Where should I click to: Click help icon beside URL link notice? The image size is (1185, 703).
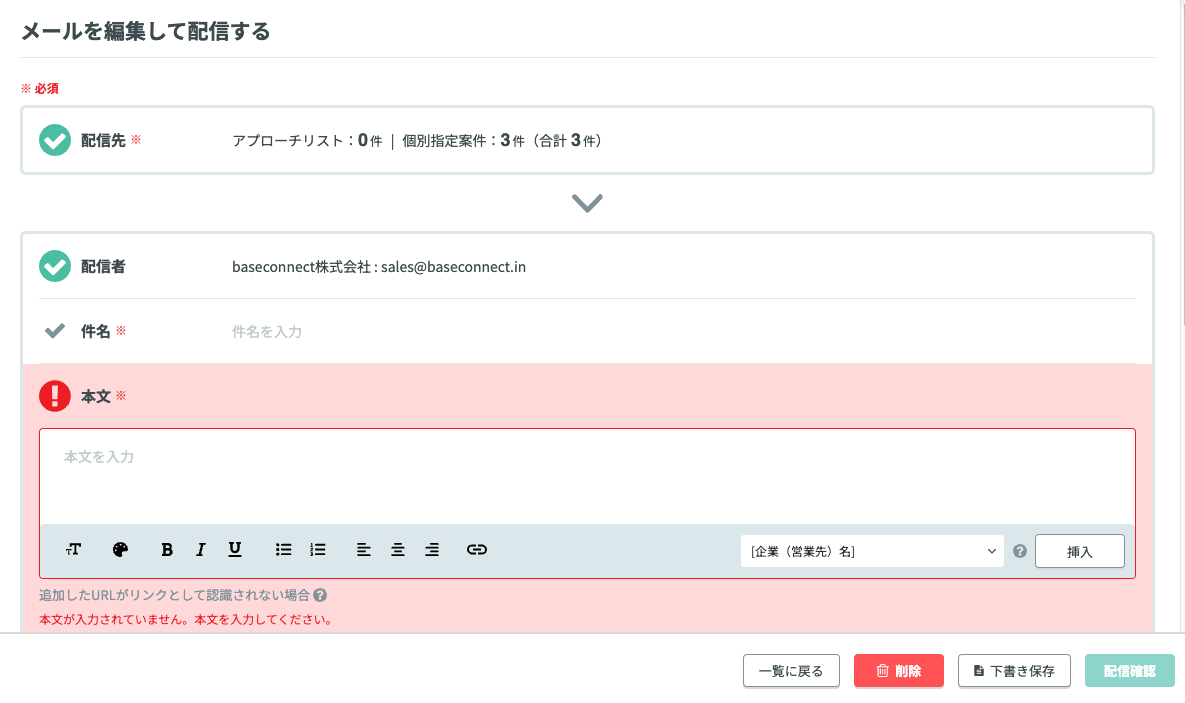point(320,596)
